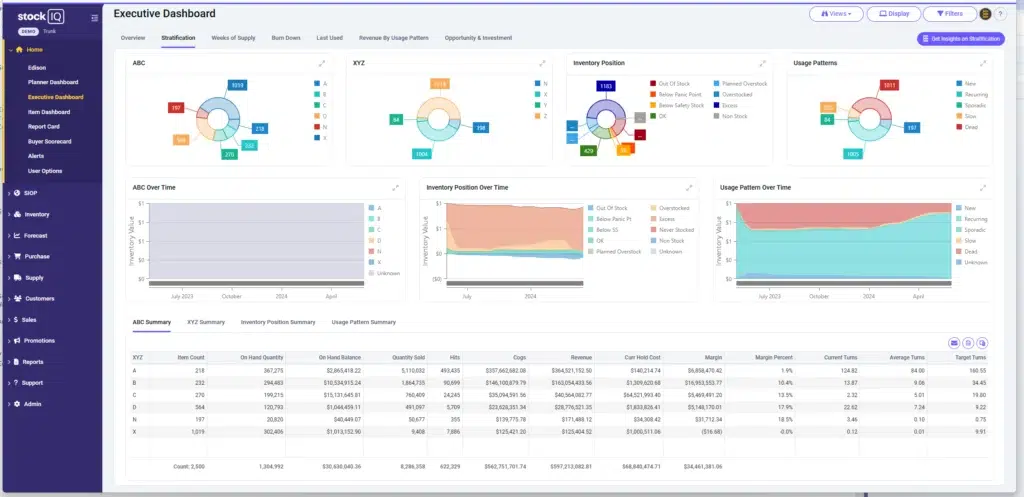
Task: Click the Reports document icon
Action: coord(16,362)
